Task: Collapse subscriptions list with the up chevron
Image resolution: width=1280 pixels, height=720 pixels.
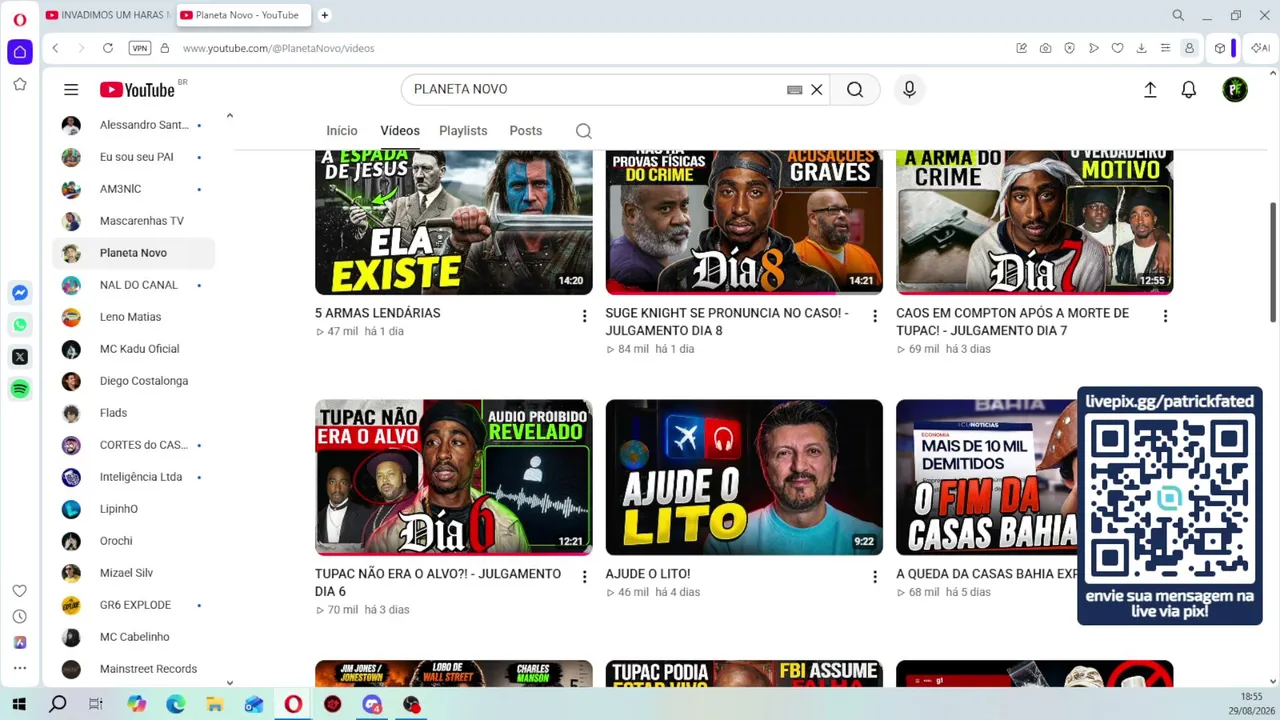Action: (229, 116)
